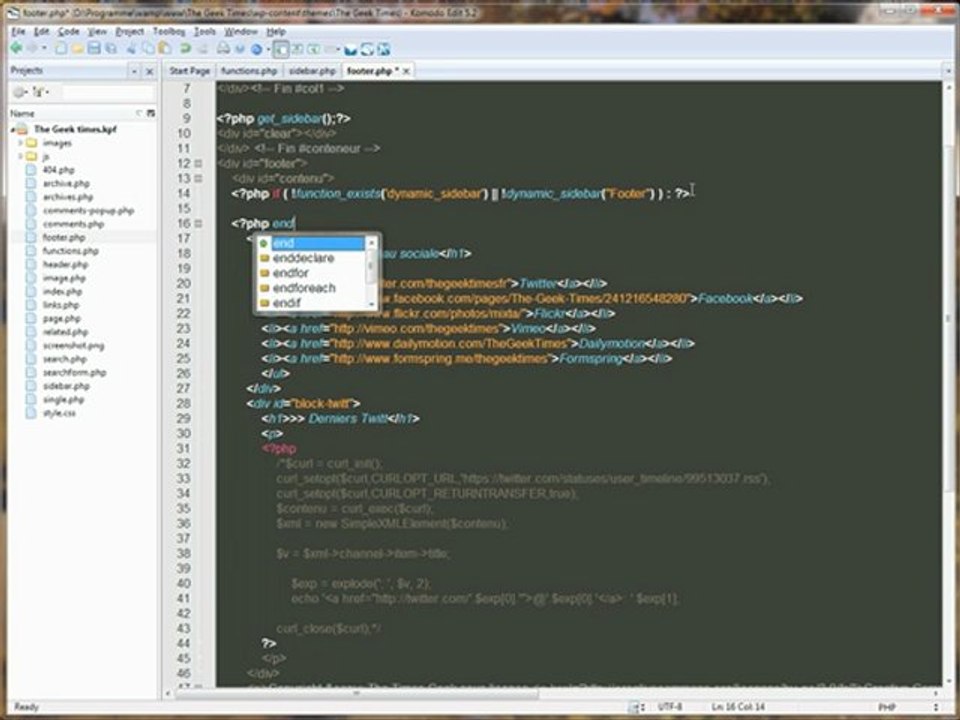Viewport: 960px width, 720px height.
Task: Close the Projects panel
Action: (149, 72)
